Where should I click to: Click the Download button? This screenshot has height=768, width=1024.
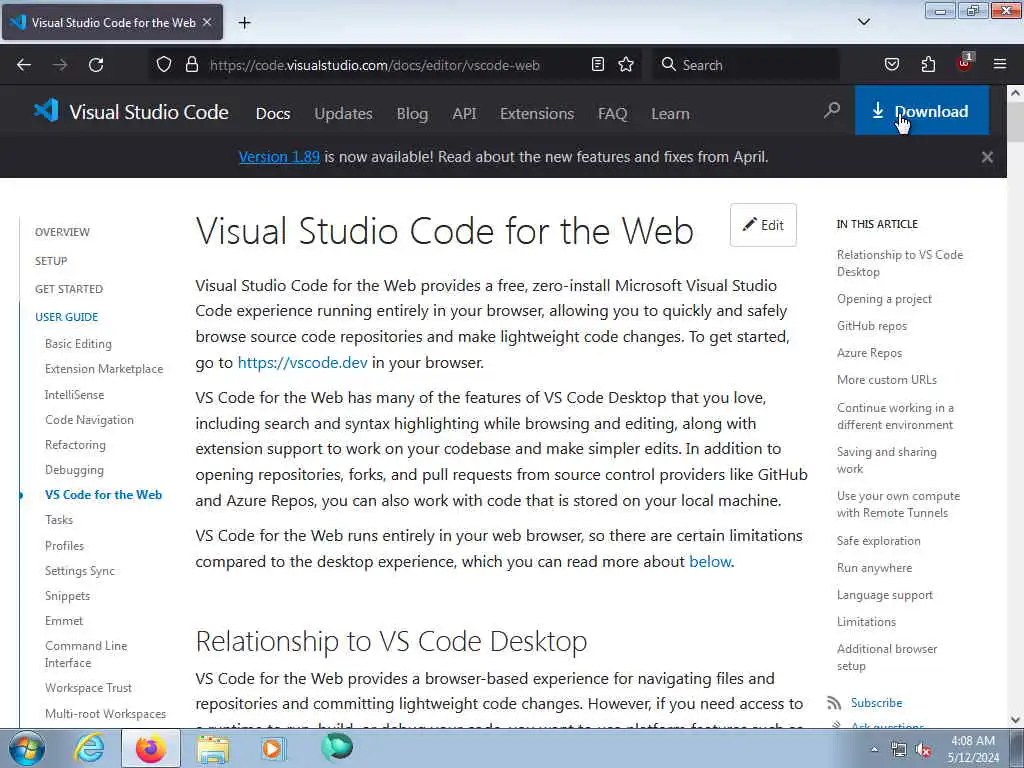click(921, 111)
